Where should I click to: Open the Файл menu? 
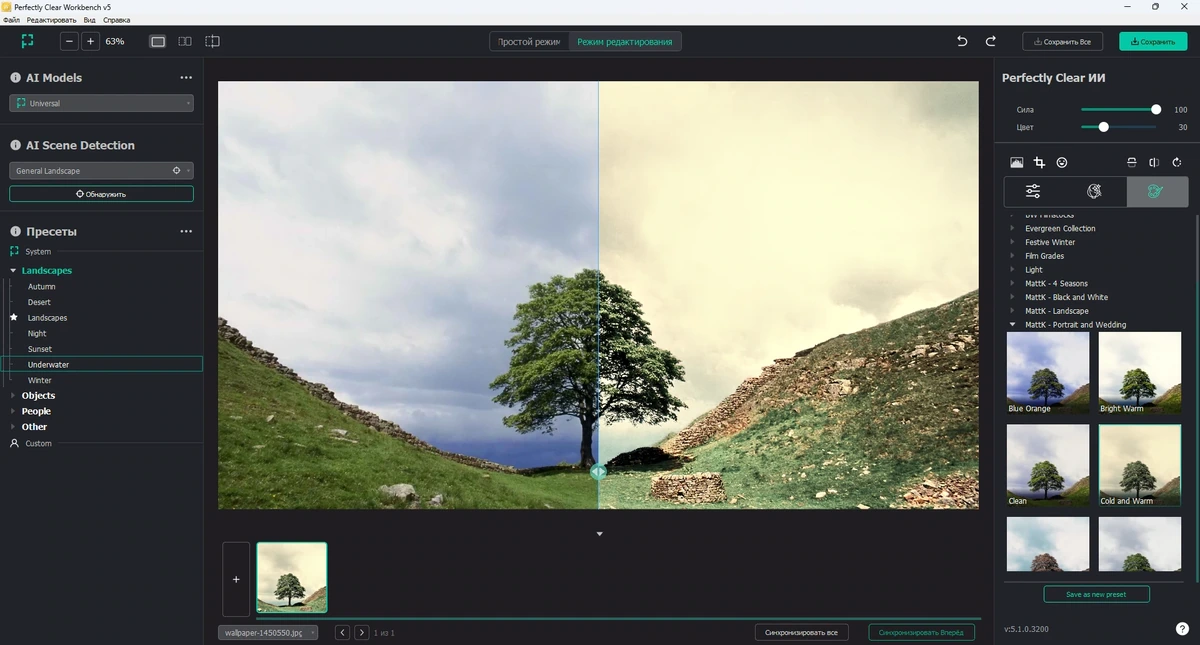(x=12, y=20)
